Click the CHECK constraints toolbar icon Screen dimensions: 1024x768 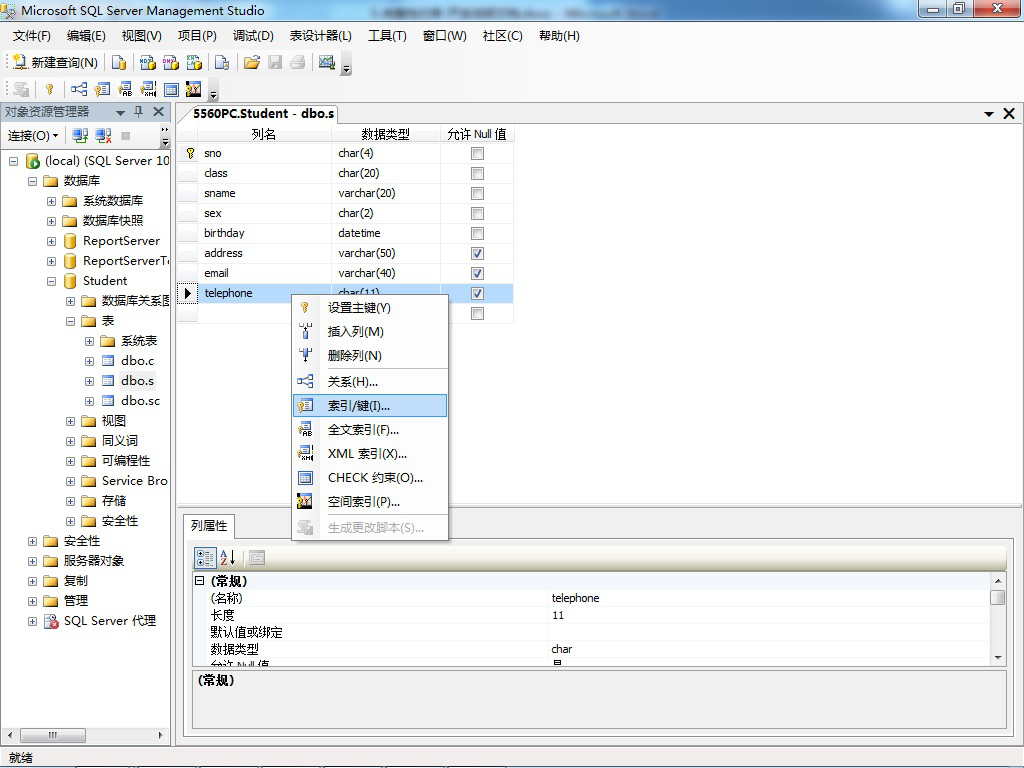(171, 89)
